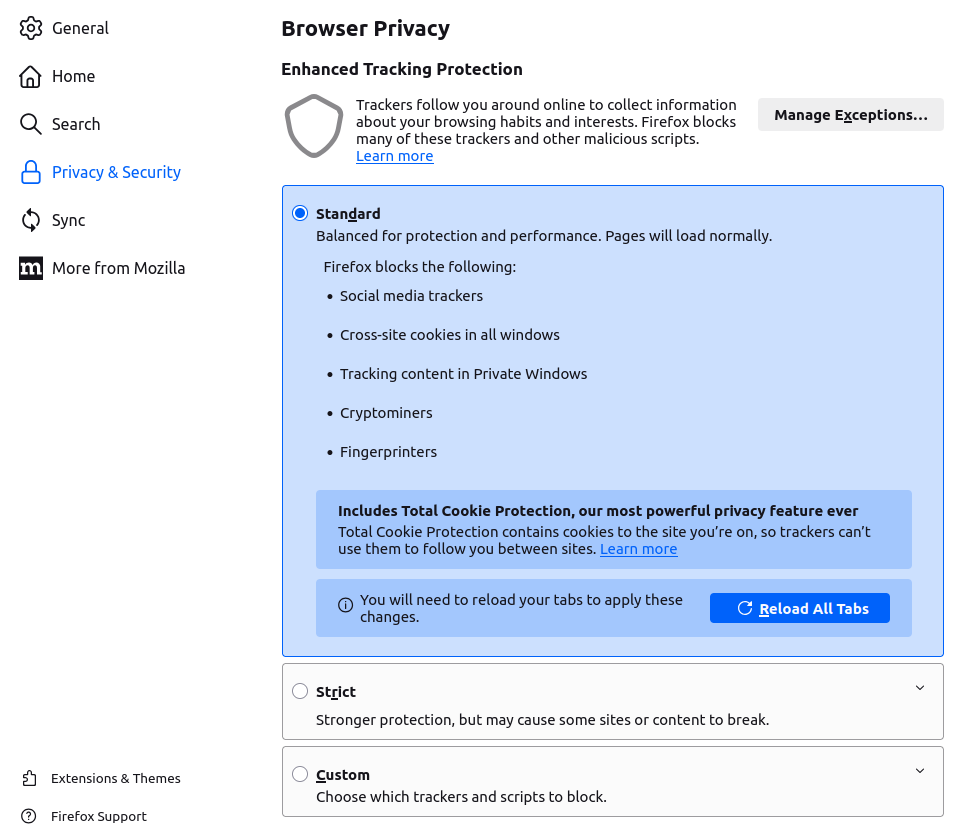Screen dimensions: 980x837
Task: Expand the Custom option chevron
Action: [x=920, y=771]
